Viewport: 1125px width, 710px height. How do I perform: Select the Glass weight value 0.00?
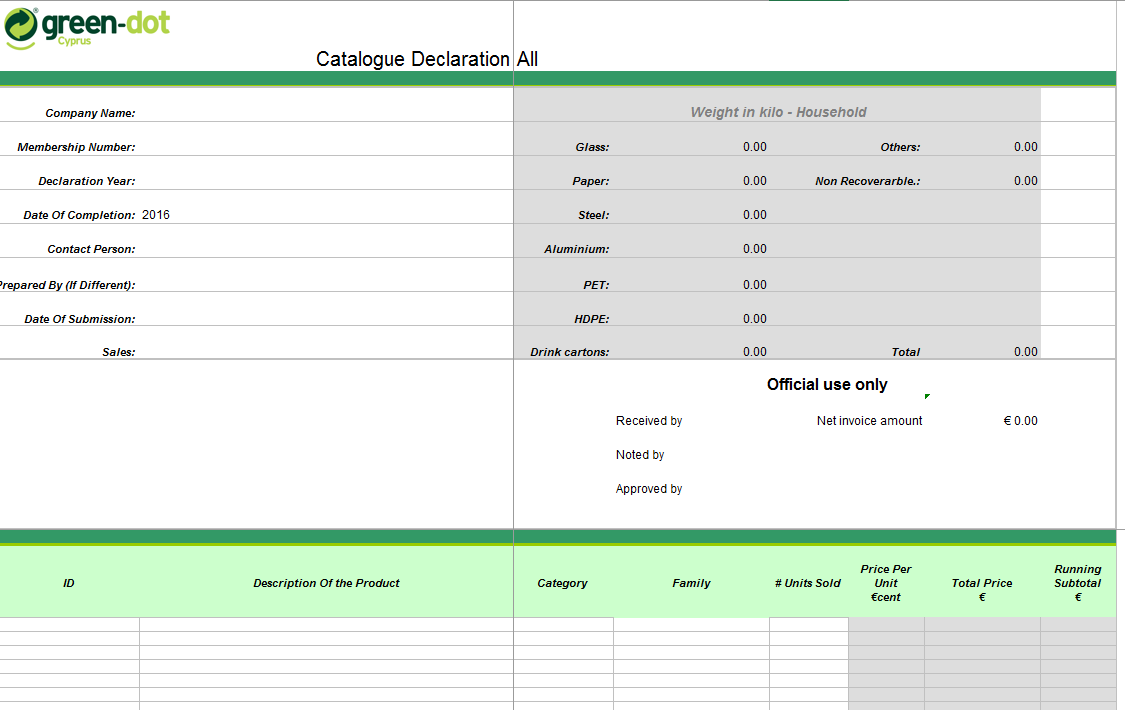click(x=755, y=147)
